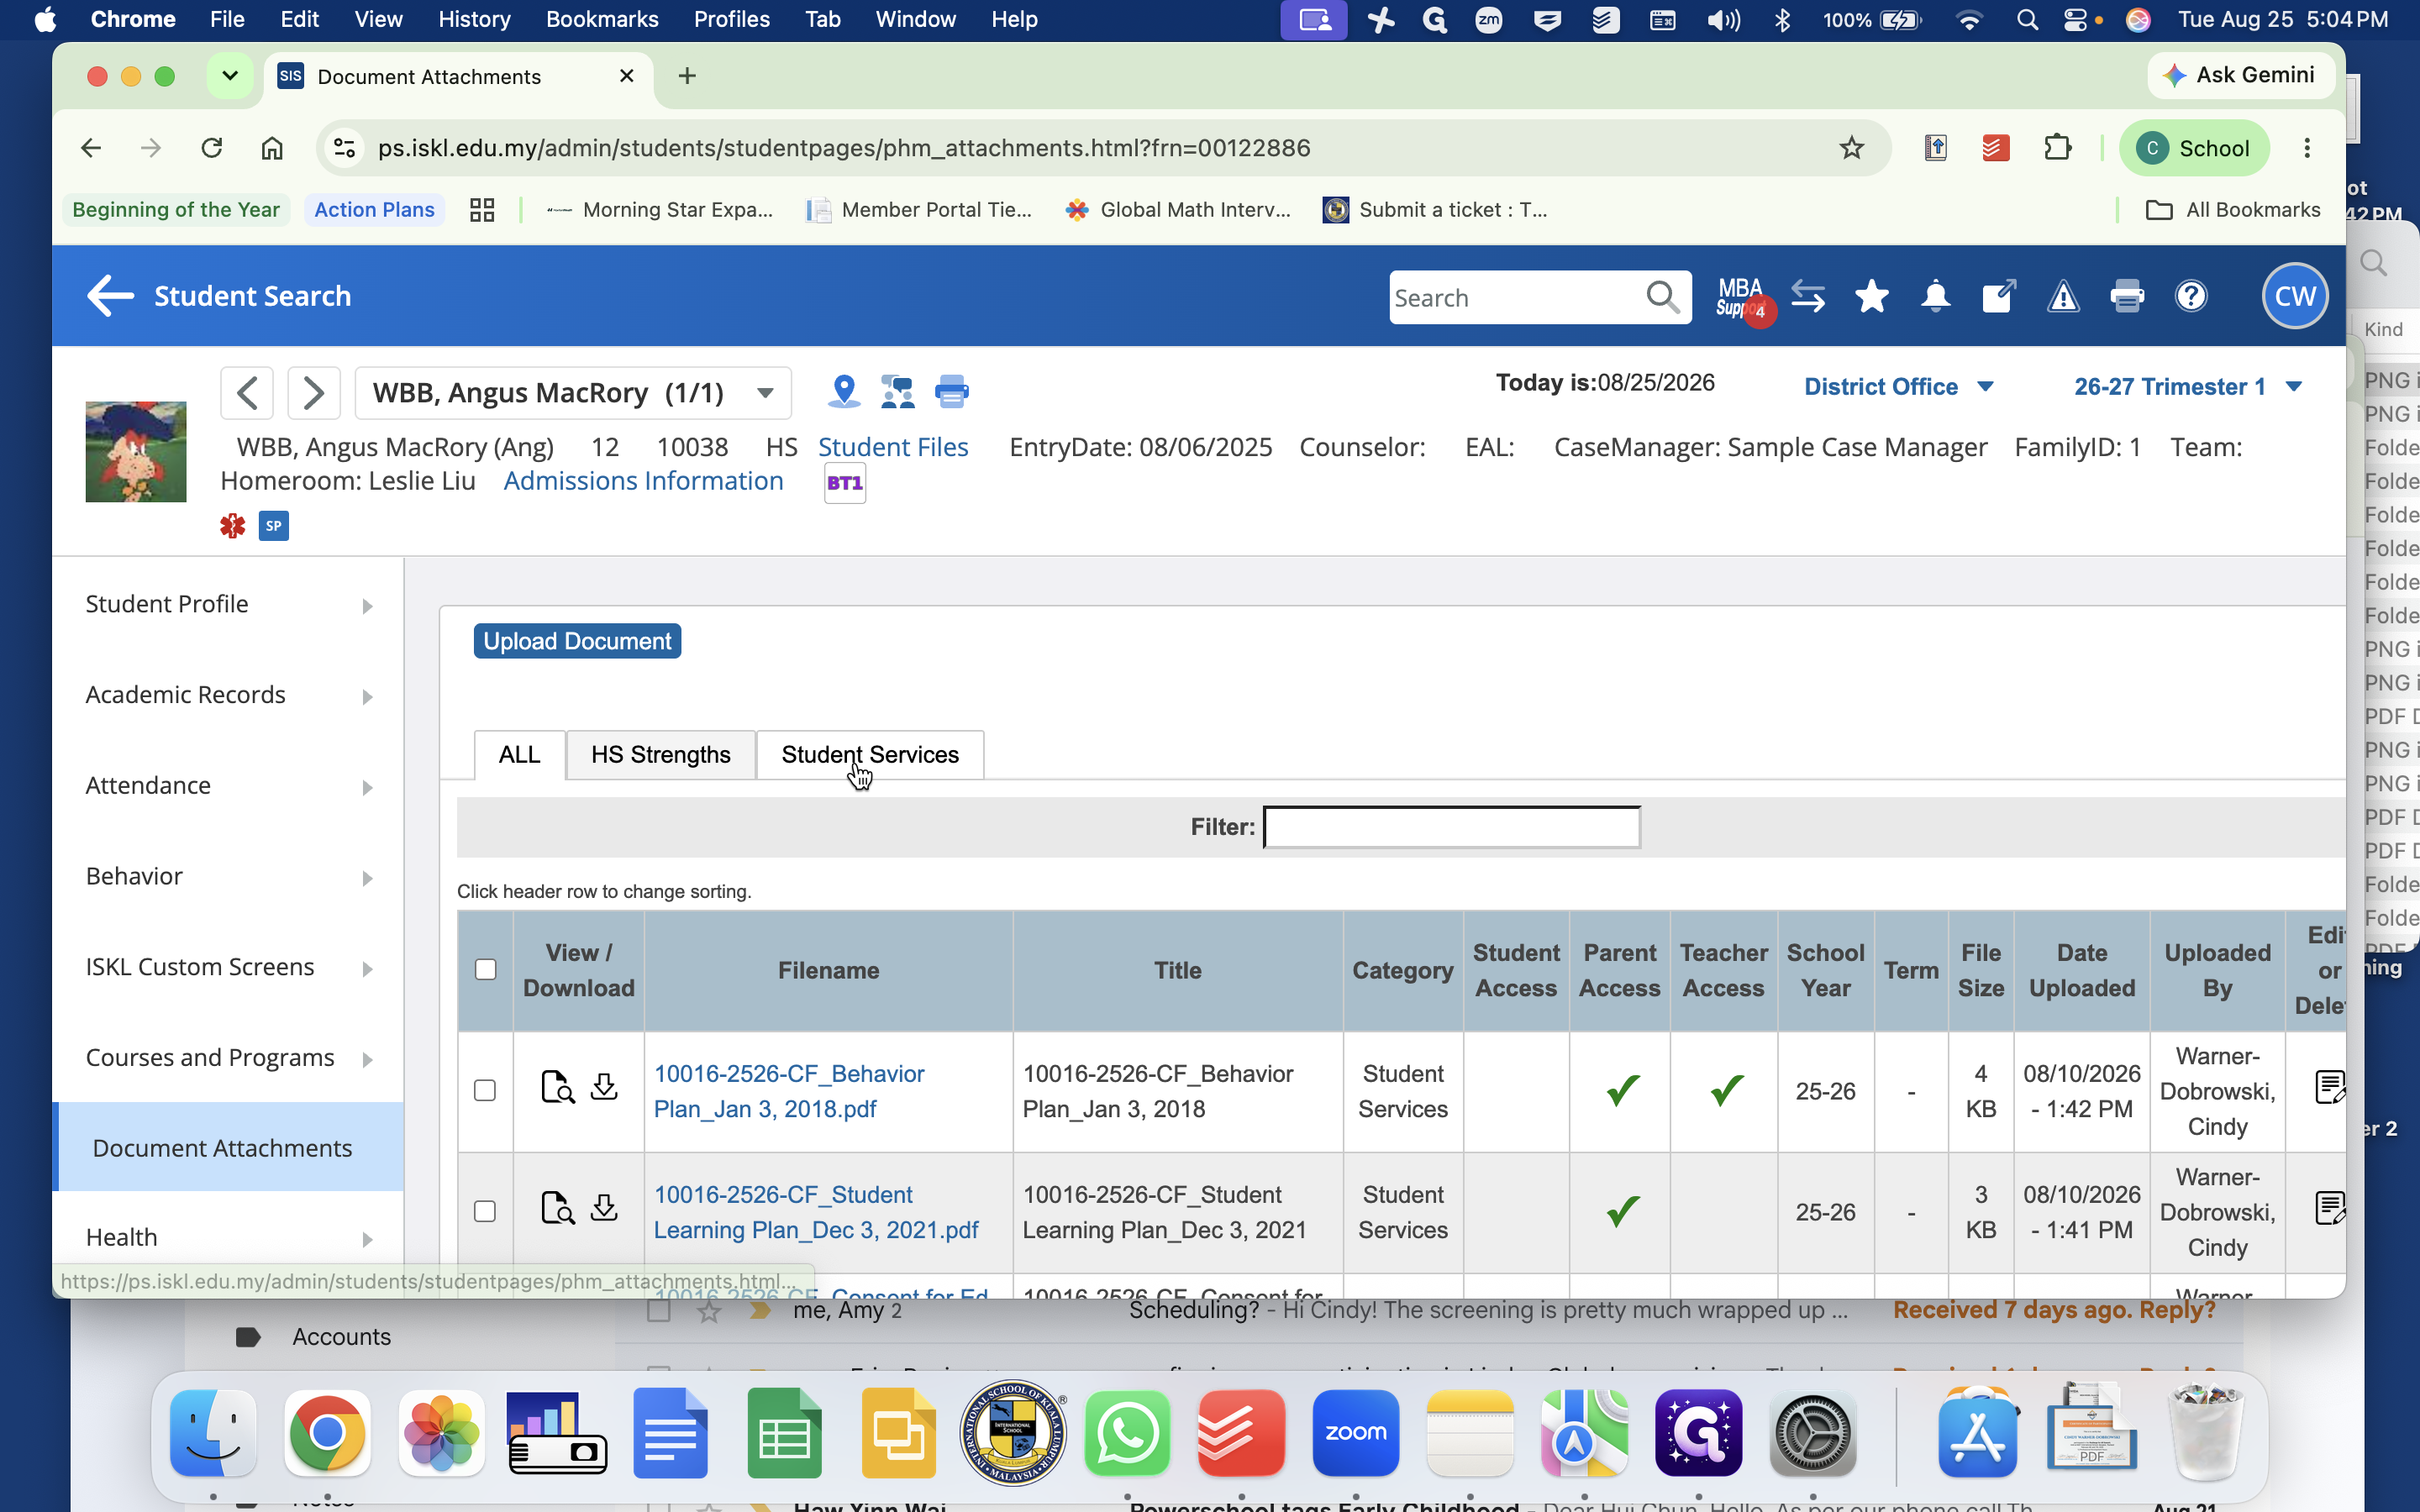Screen dimensions: 2420x1512
Task: Open 10016-2526-CF_Student Learning Plan pdf link
Action: (x=816, y=1211)
